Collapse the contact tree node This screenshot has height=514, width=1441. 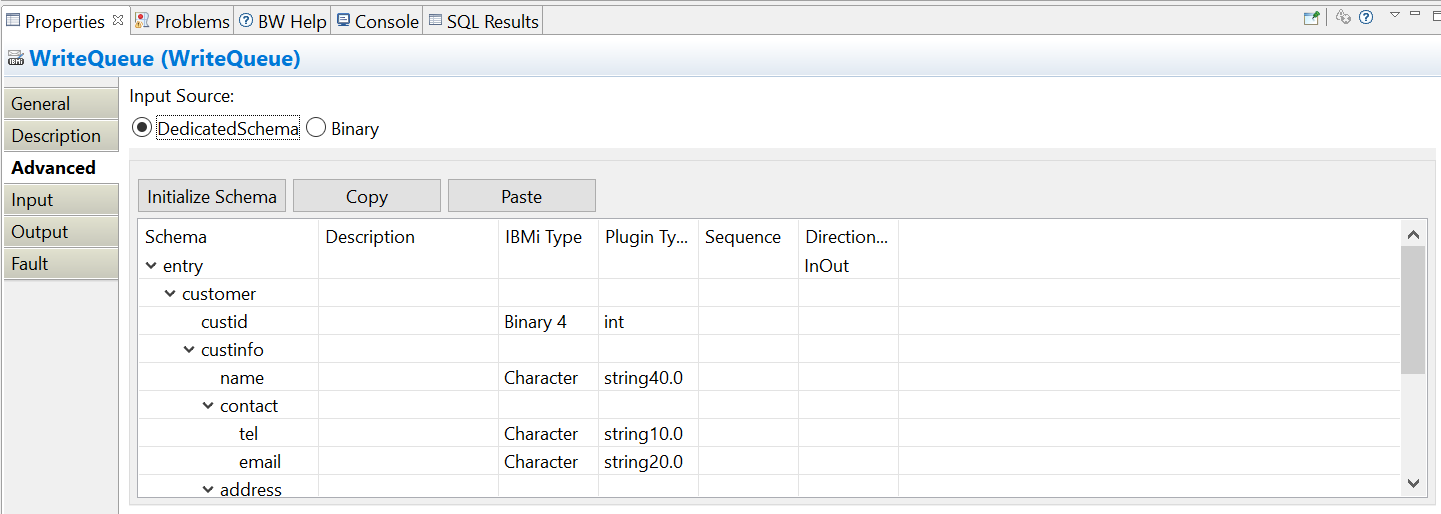click(x=208, y=406)
